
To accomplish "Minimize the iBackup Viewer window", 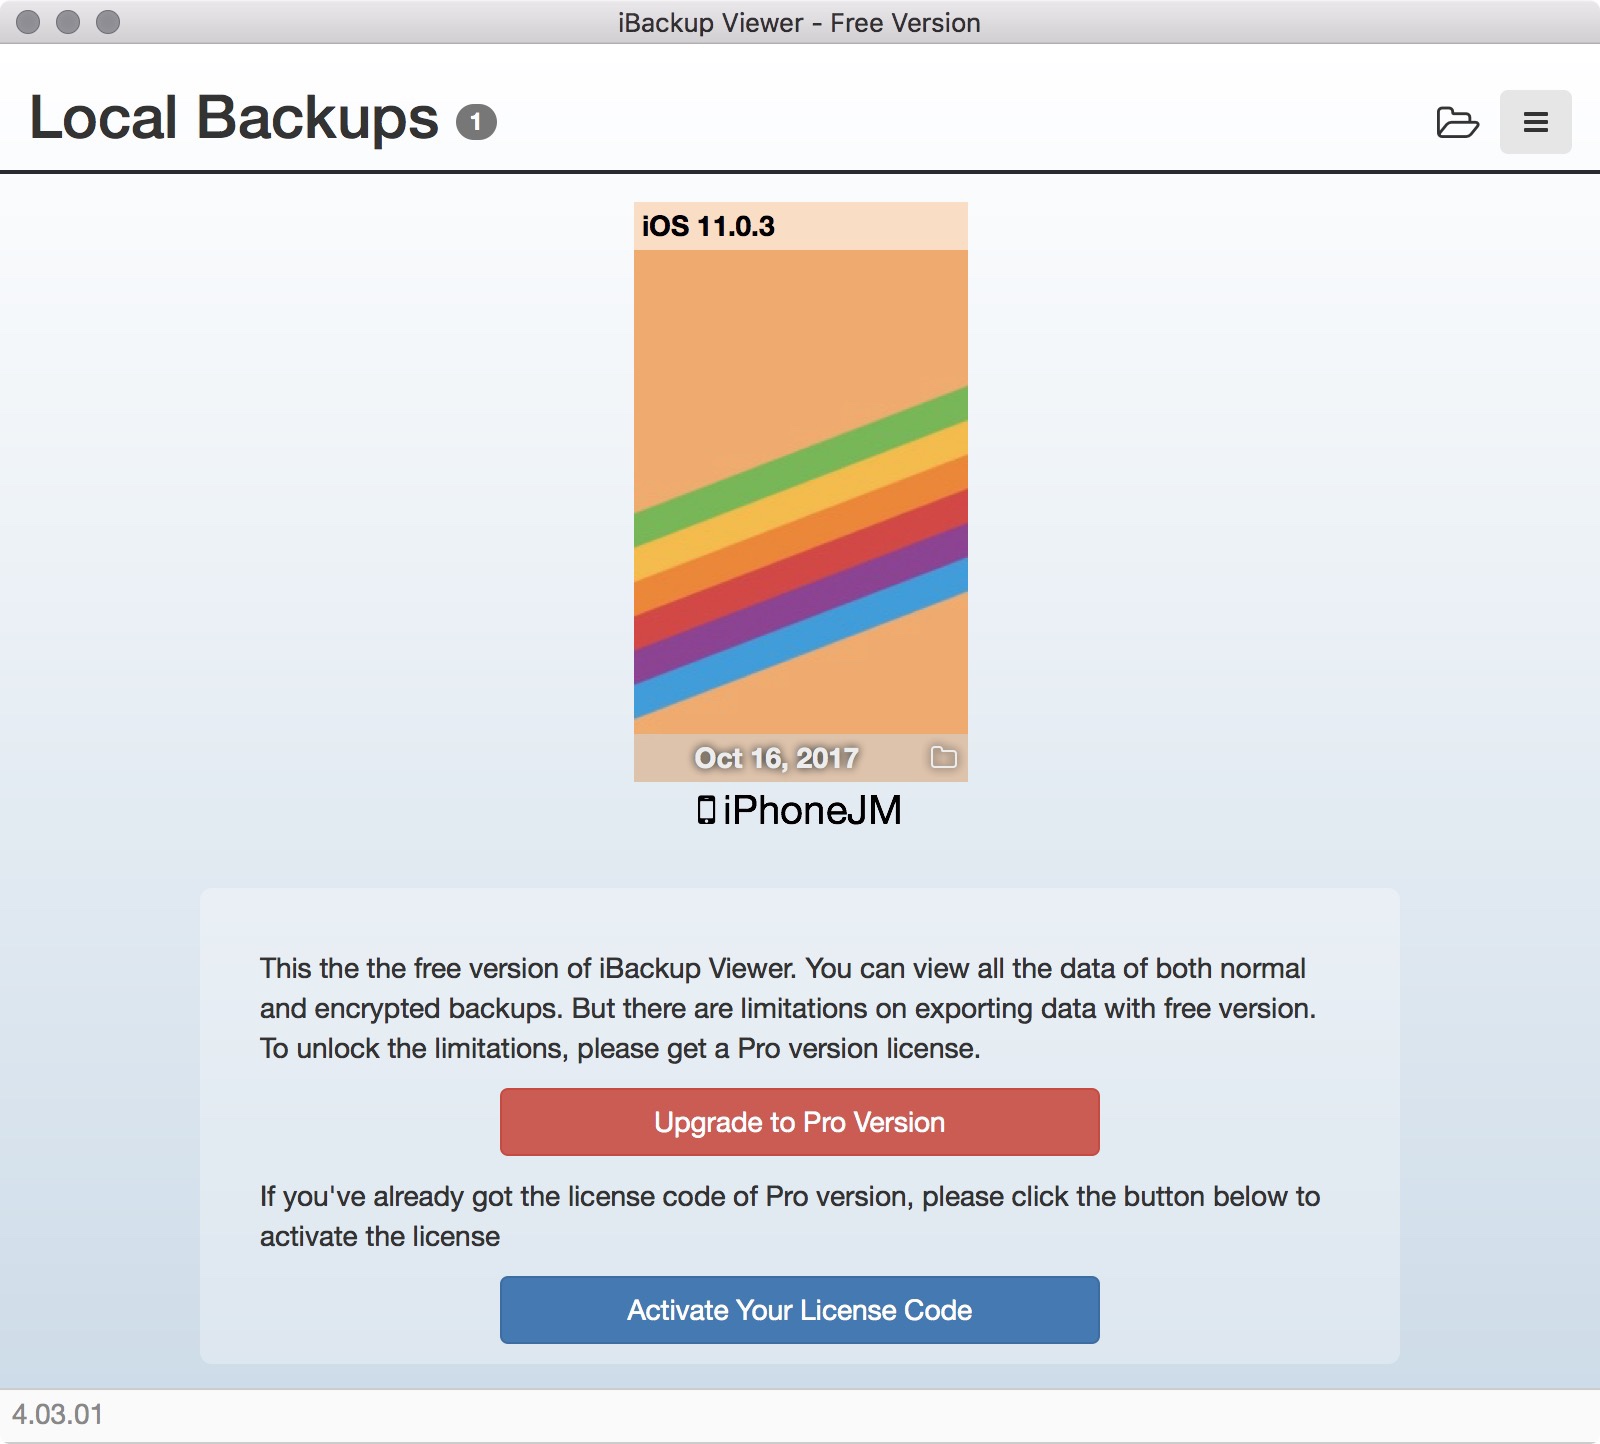I will (68, 22).
